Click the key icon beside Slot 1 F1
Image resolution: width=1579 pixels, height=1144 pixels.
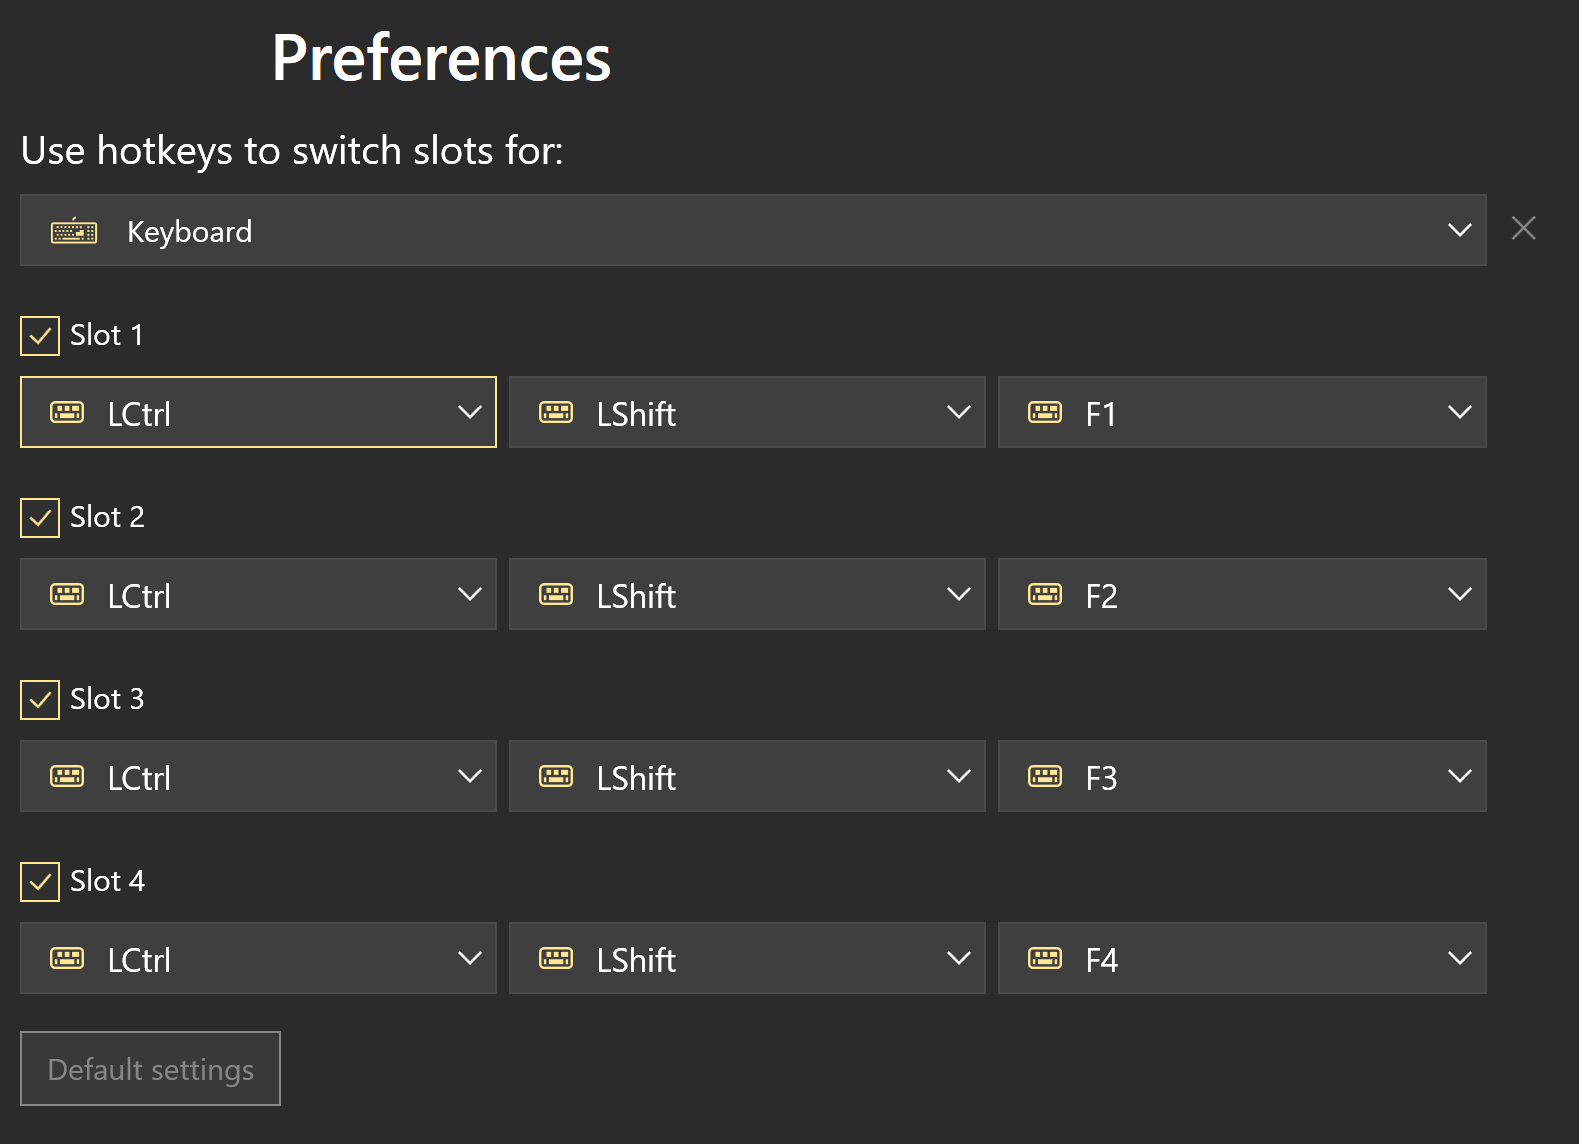[x=1045, y=412]
